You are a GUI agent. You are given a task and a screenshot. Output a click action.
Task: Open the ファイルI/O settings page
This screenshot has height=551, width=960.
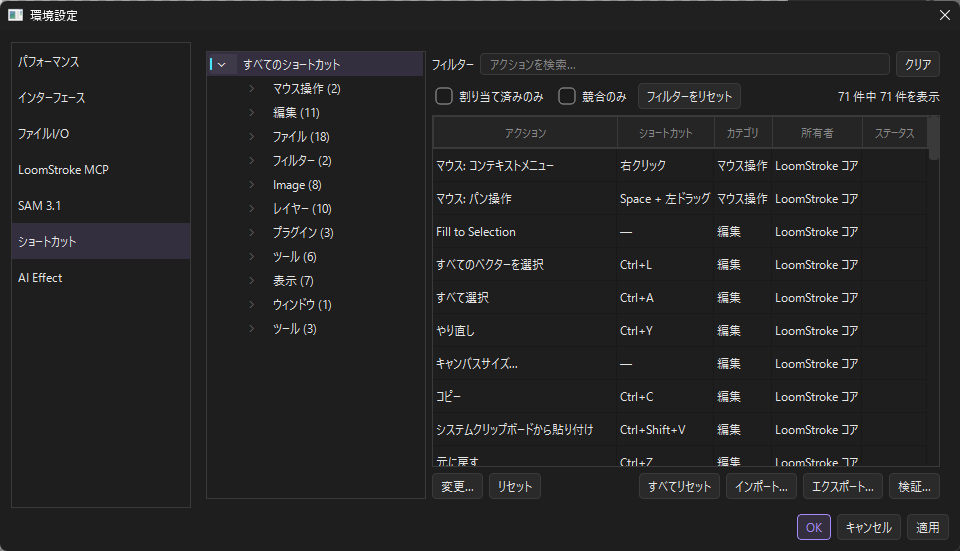click(x=101, y=133)
